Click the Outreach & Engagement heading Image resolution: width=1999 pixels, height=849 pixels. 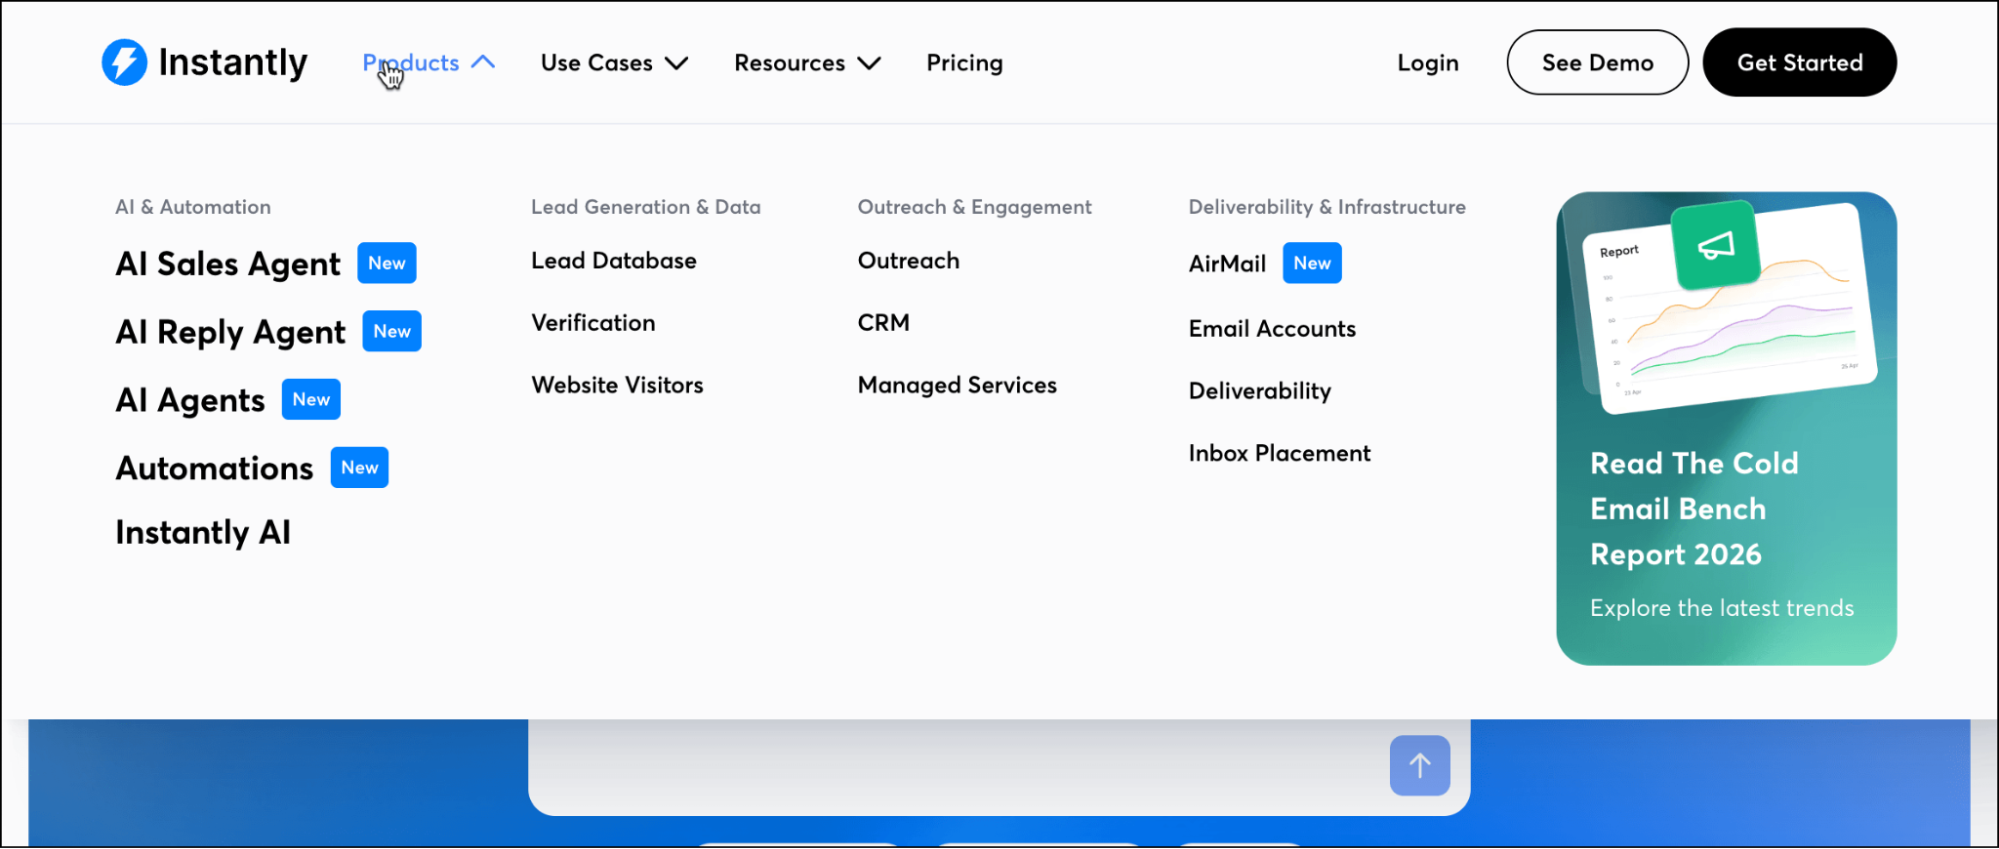coord(975,207)
